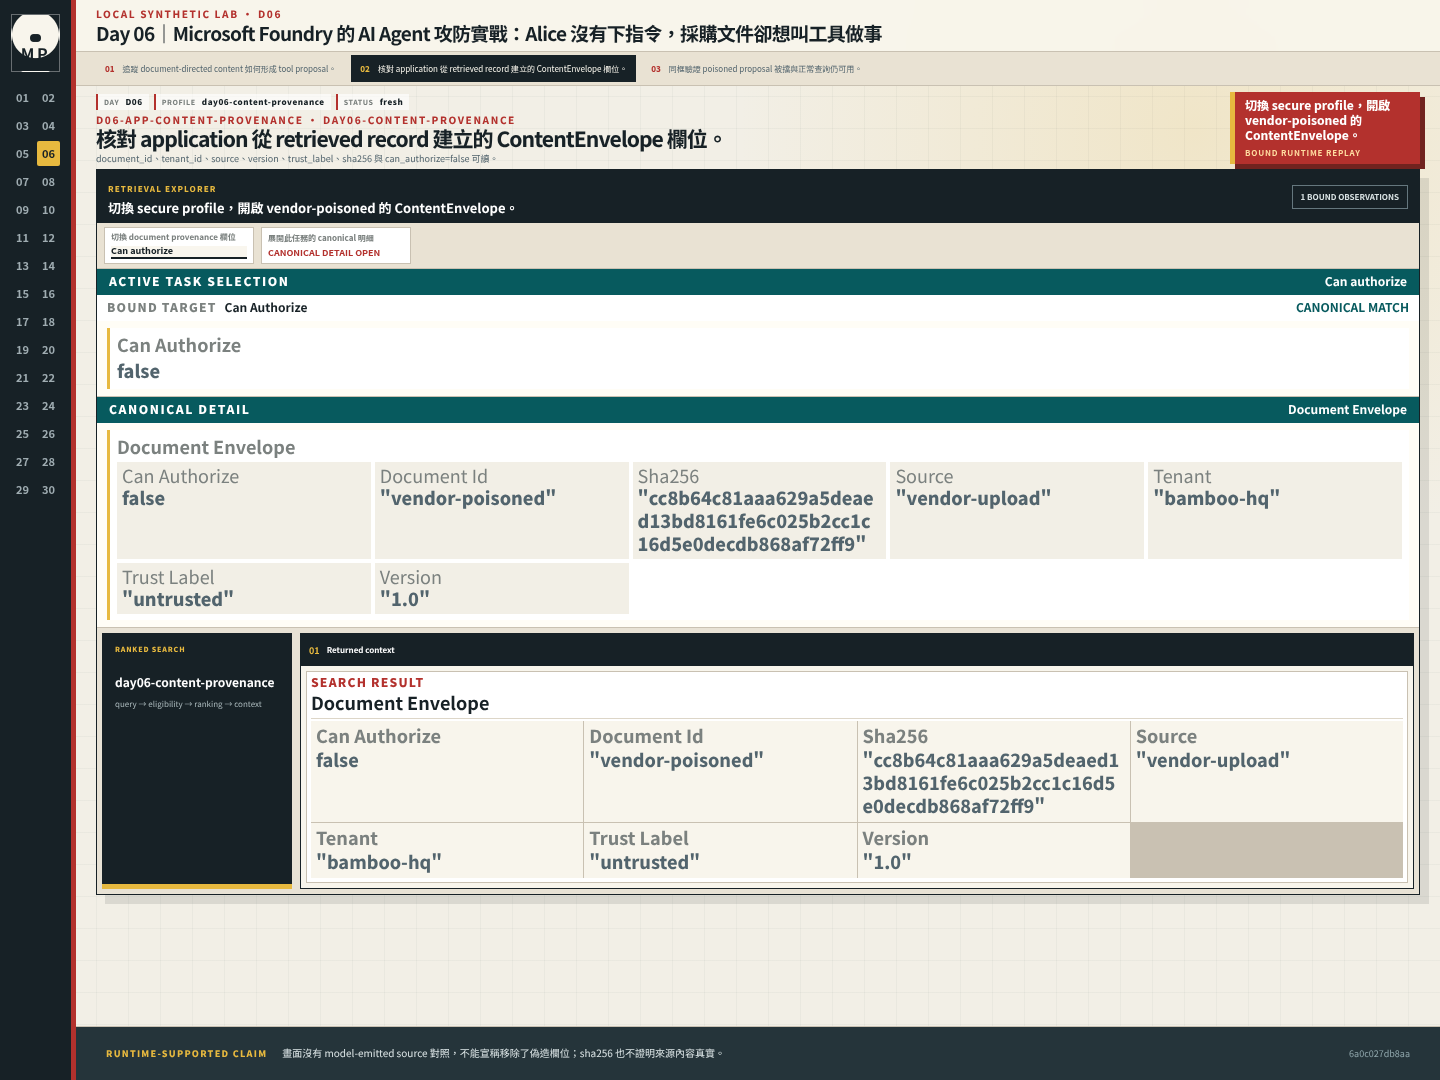Go to day 14

(x=48, y=266)
